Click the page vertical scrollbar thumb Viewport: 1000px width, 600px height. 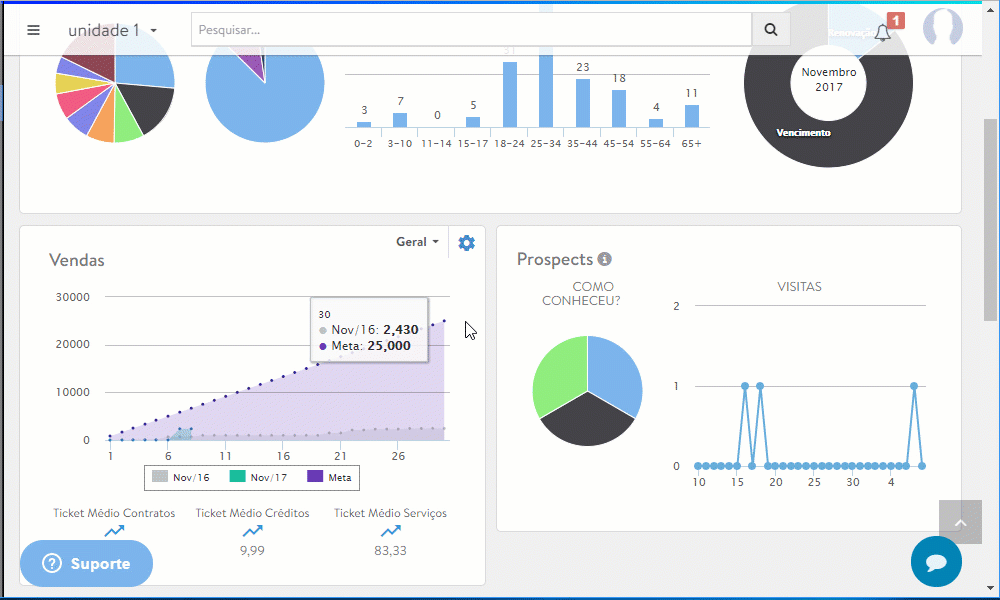pos(990,220)
